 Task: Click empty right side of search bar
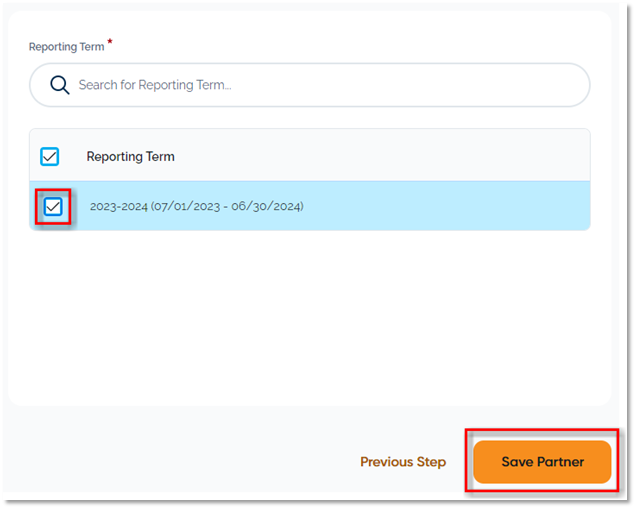point(450,85)
